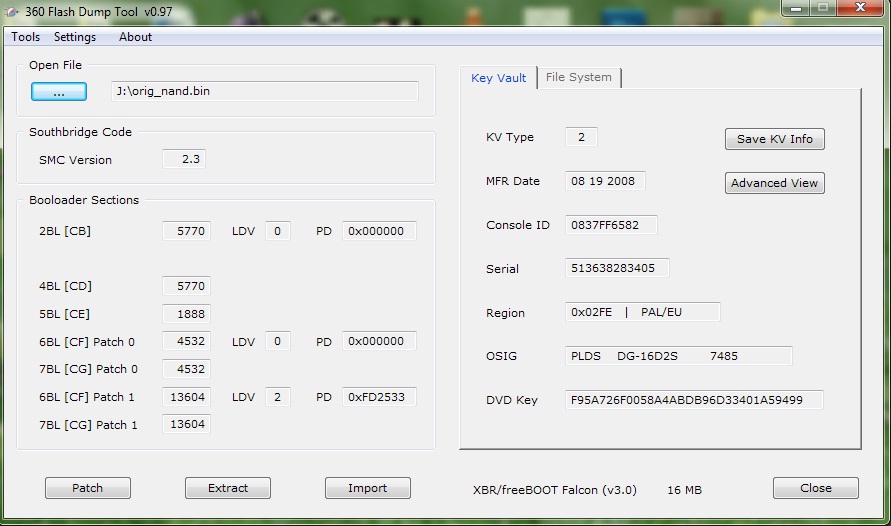
Task: Click the browse '...' open file button
Action: pos(59,91)
